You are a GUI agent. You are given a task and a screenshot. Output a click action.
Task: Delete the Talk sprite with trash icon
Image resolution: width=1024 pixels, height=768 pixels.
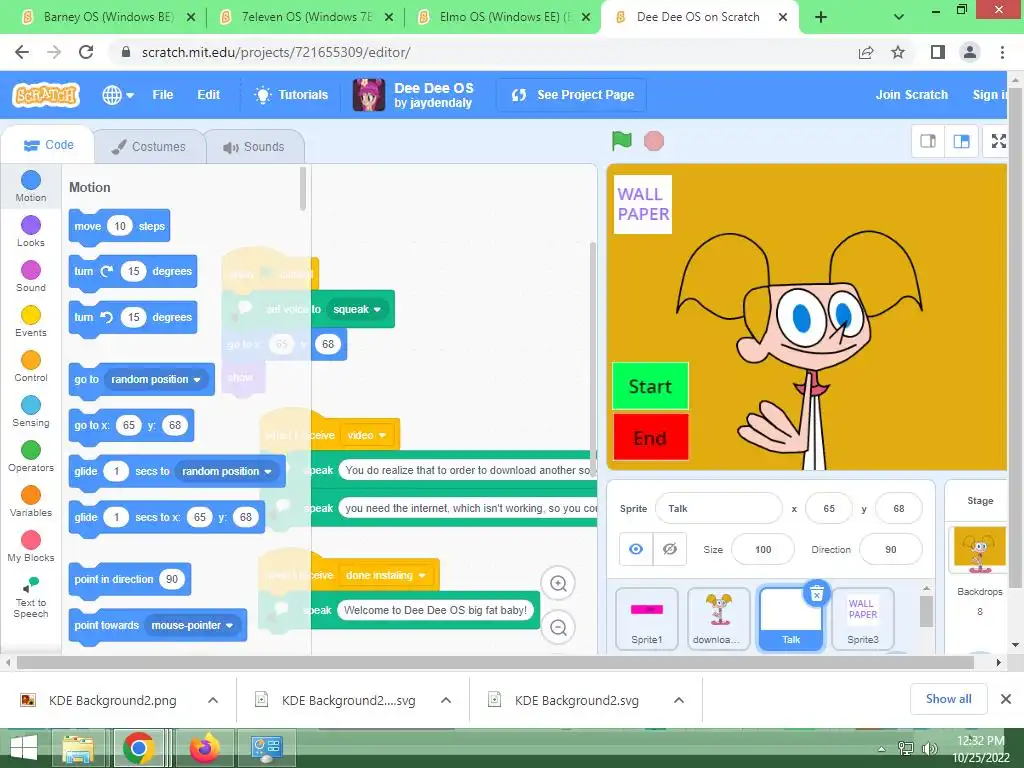[816, 594]
